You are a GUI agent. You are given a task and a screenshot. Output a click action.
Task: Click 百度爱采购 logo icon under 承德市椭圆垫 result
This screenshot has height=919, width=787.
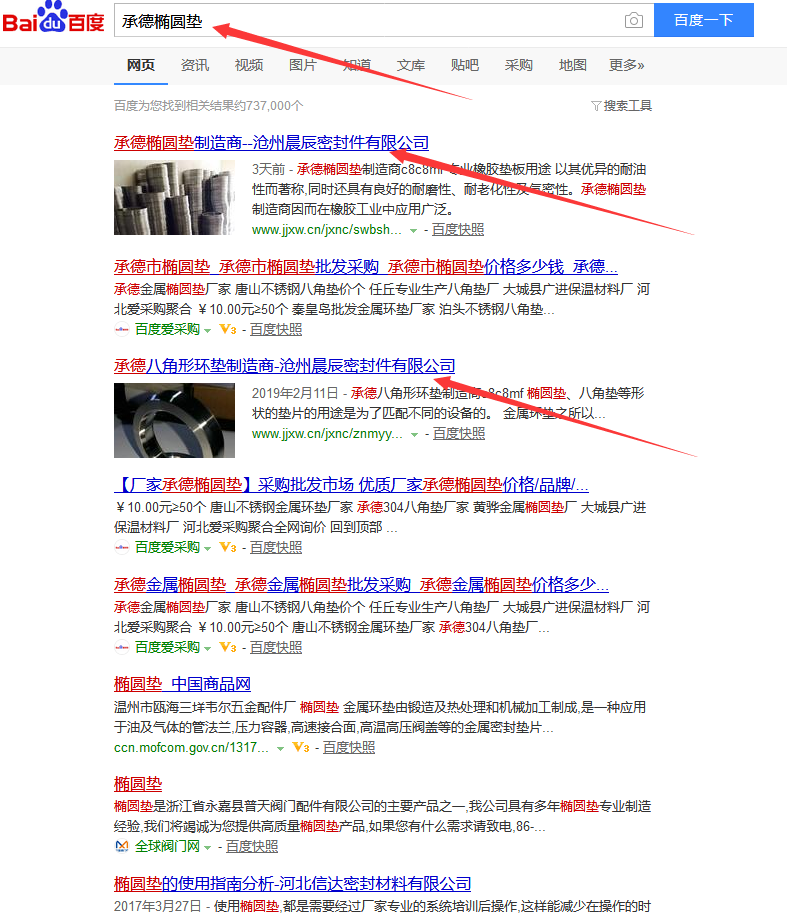point(122,329)
